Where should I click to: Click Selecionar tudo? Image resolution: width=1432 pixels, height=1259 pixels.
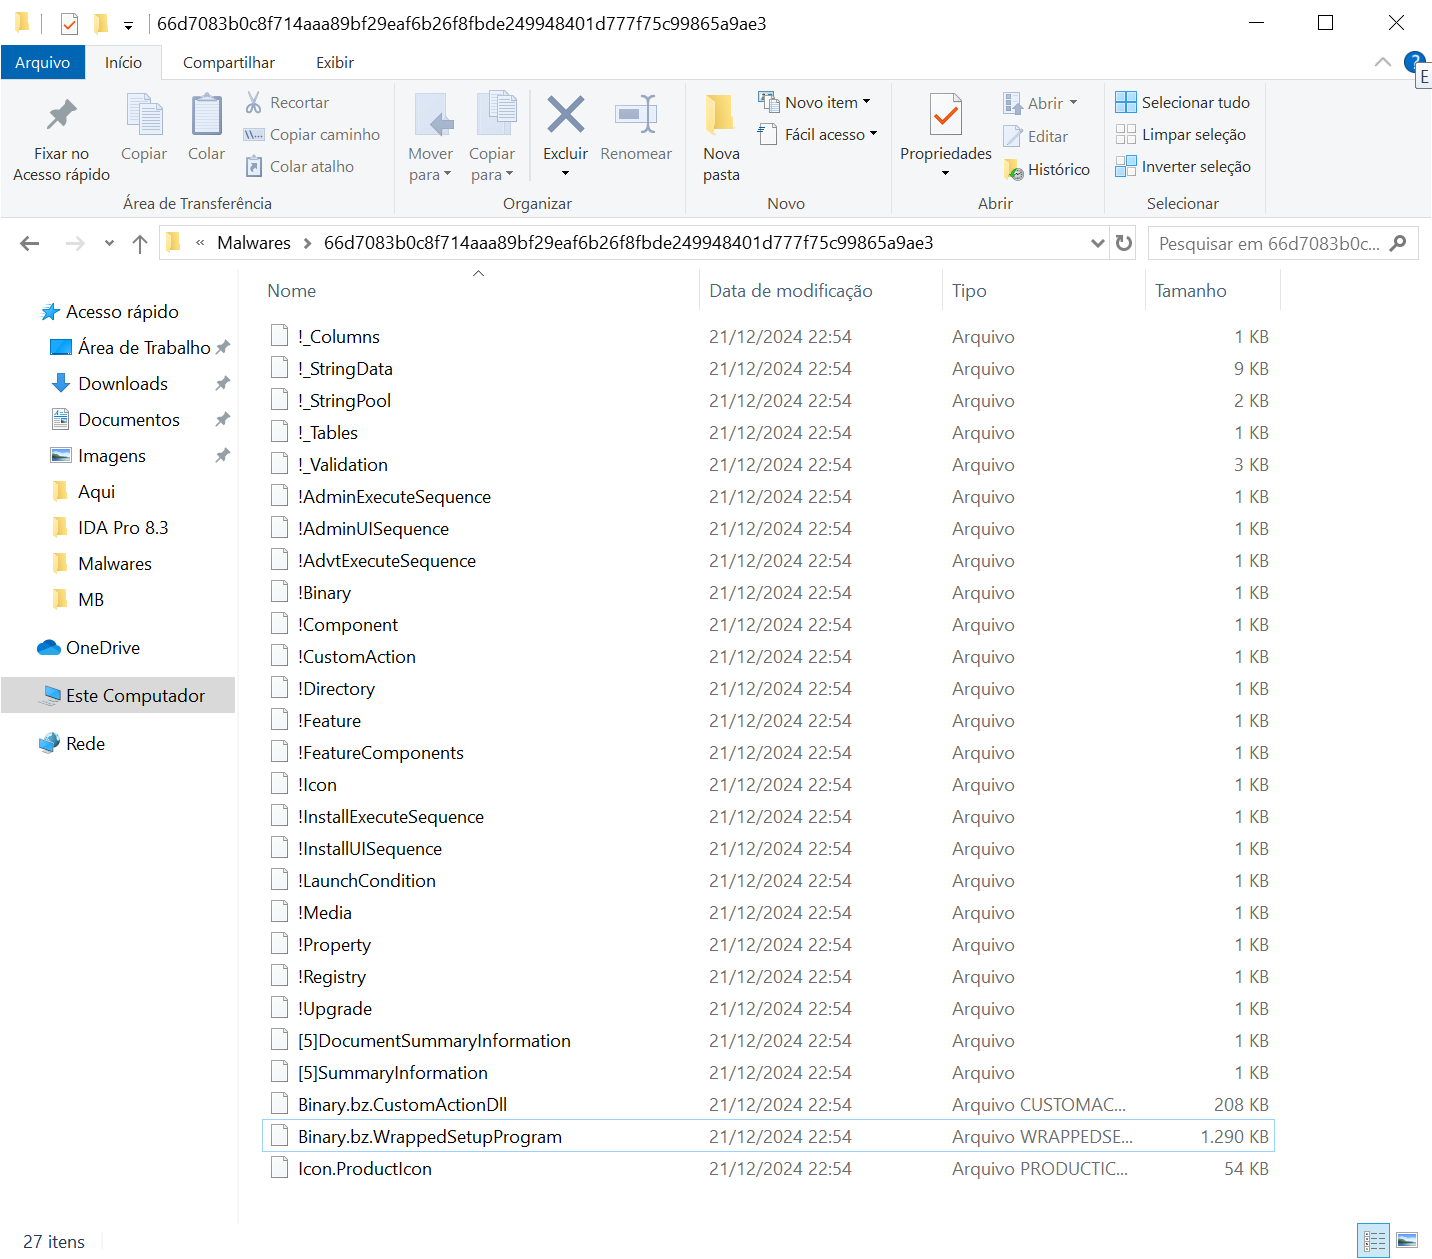(x=1183, y=102)
